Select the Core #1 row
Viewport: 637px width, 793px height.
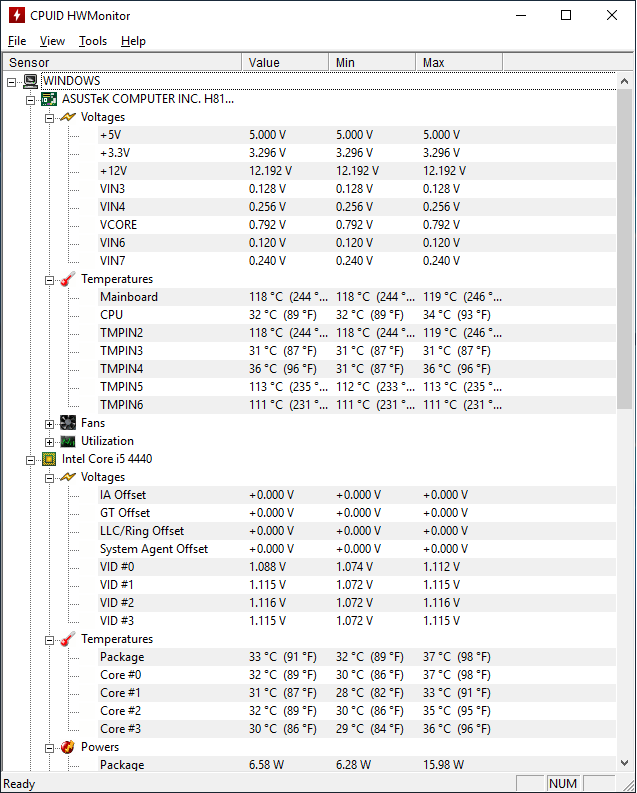pos(357,693)
